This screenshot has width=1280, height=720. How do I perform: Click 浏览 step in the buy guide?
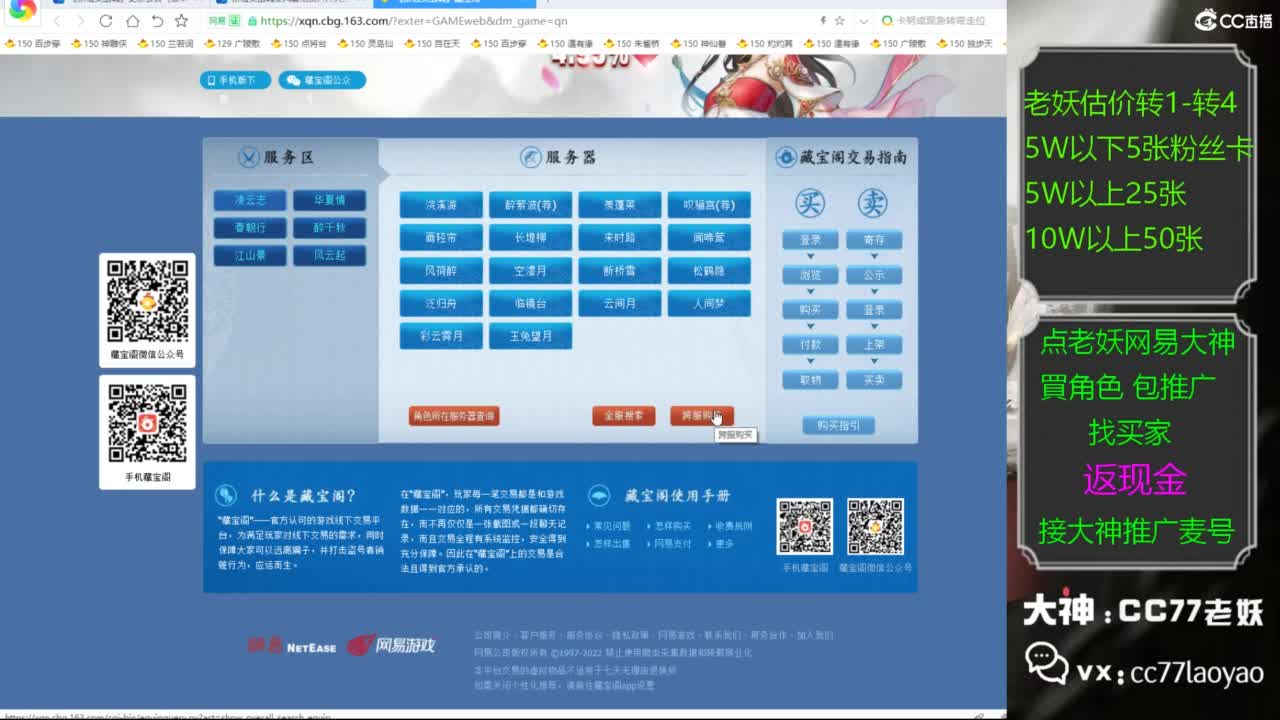(810, 275)
